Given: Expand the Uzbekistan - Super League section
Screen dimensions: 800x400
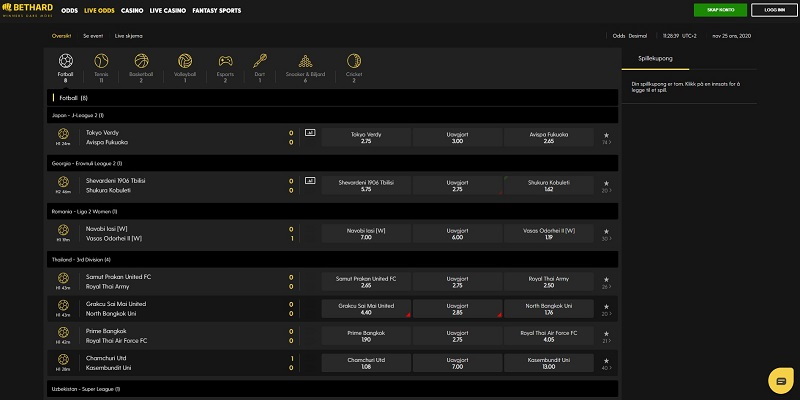Looking at the screenshot, I should click(x=332, y=389).
